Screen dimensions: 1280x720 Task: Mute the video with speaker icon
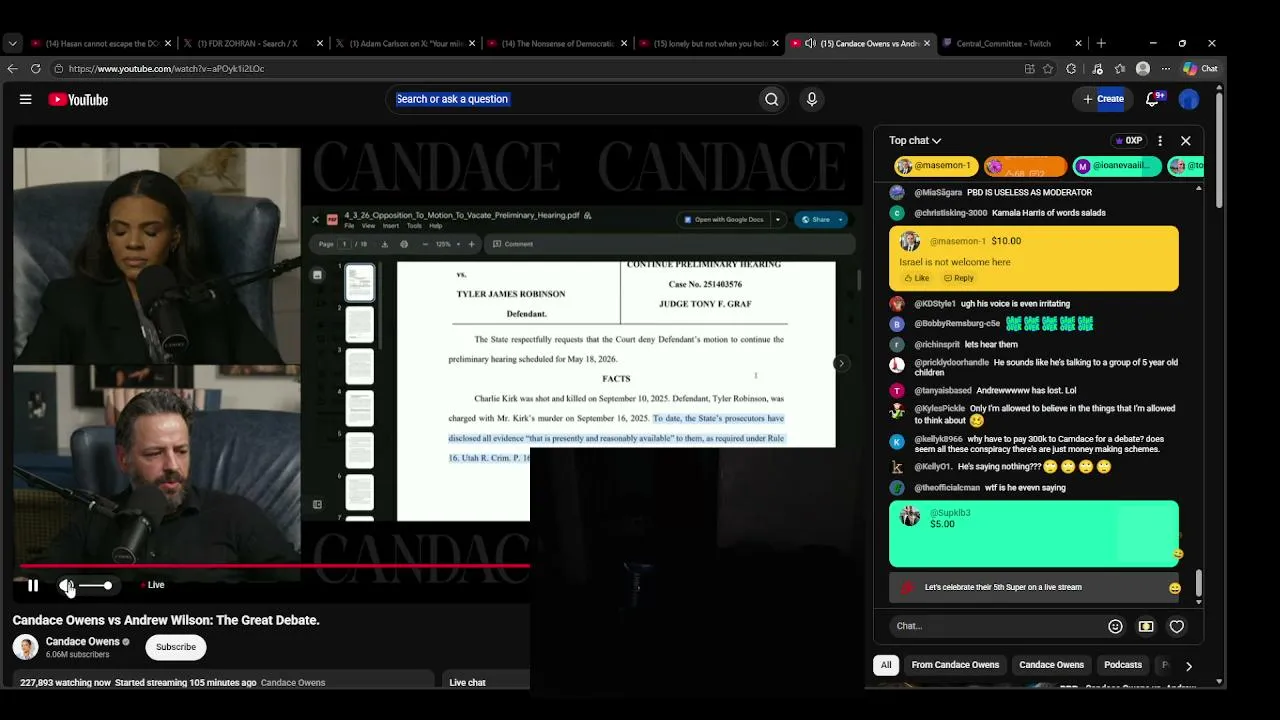66,586
